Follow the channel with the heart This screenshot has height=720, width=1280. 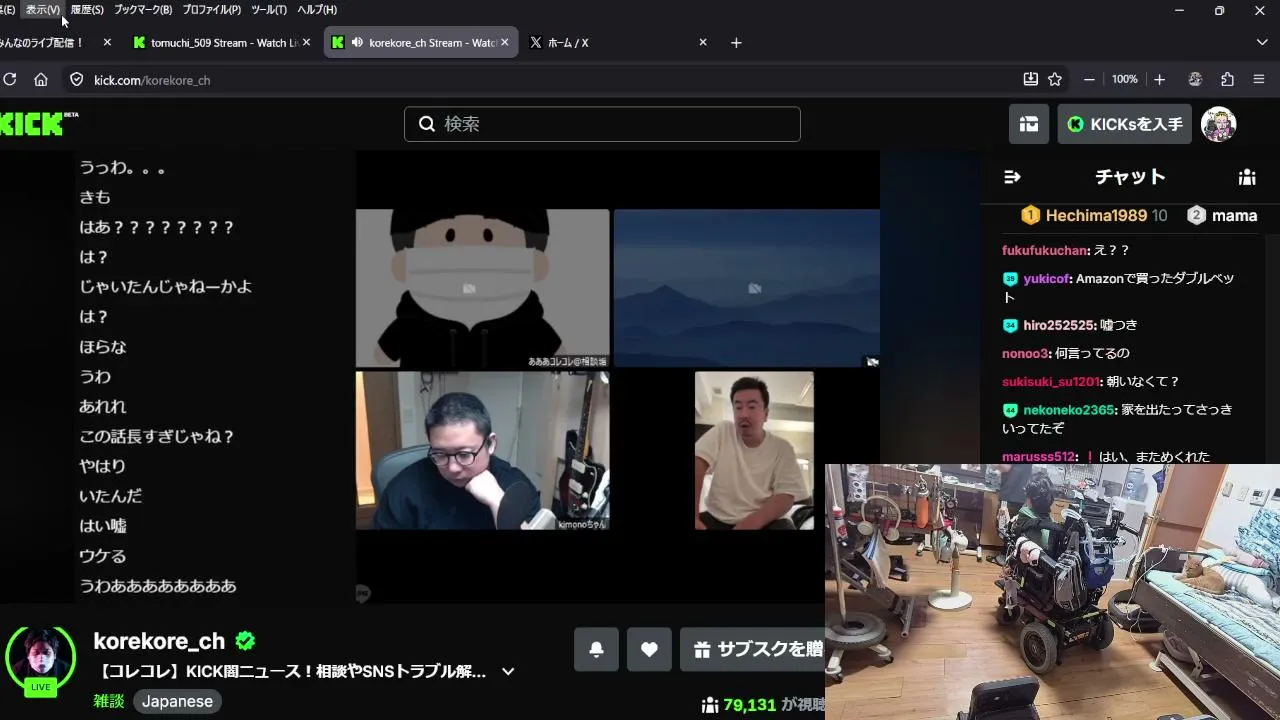[649, 650]
